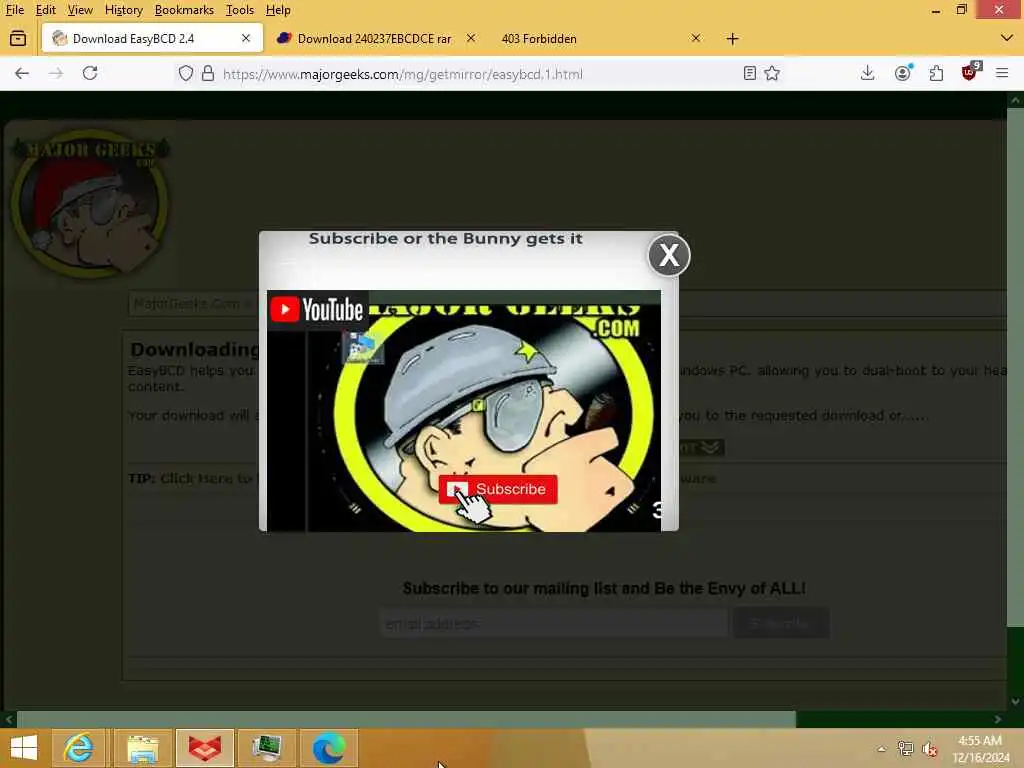Click the vertical scroll up arrow
Viewport: 1024px width, 768px height.
1015,100
